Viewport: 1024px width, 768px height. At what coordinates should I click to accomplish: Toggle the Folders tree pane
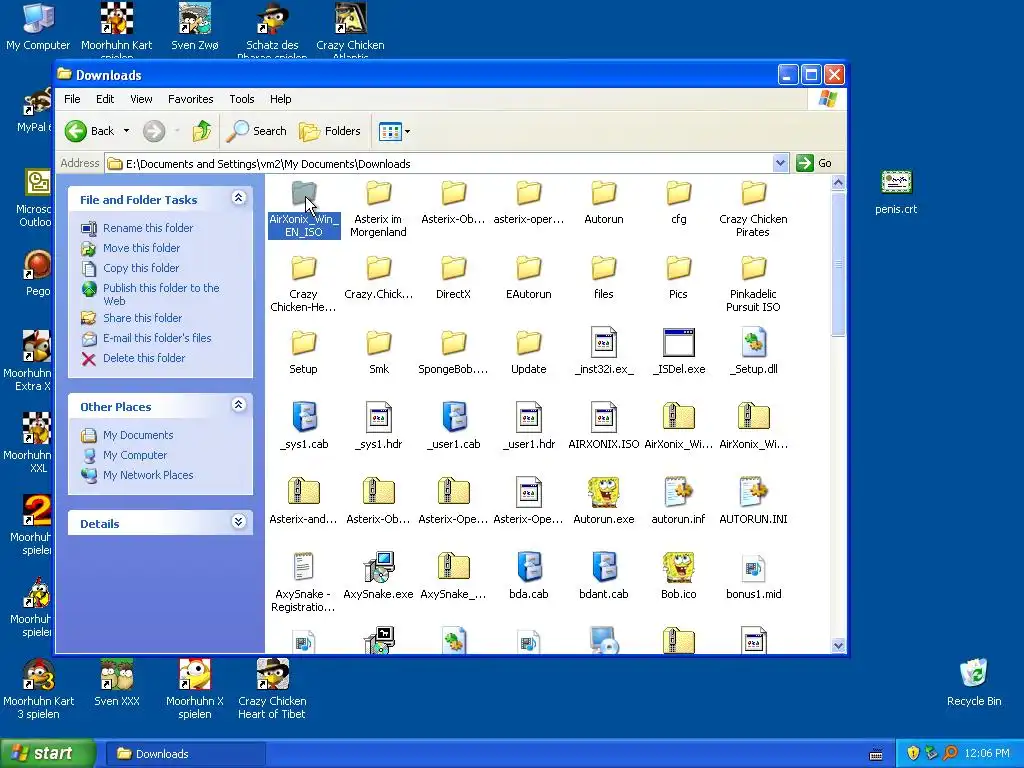click(x=330, y=131)
